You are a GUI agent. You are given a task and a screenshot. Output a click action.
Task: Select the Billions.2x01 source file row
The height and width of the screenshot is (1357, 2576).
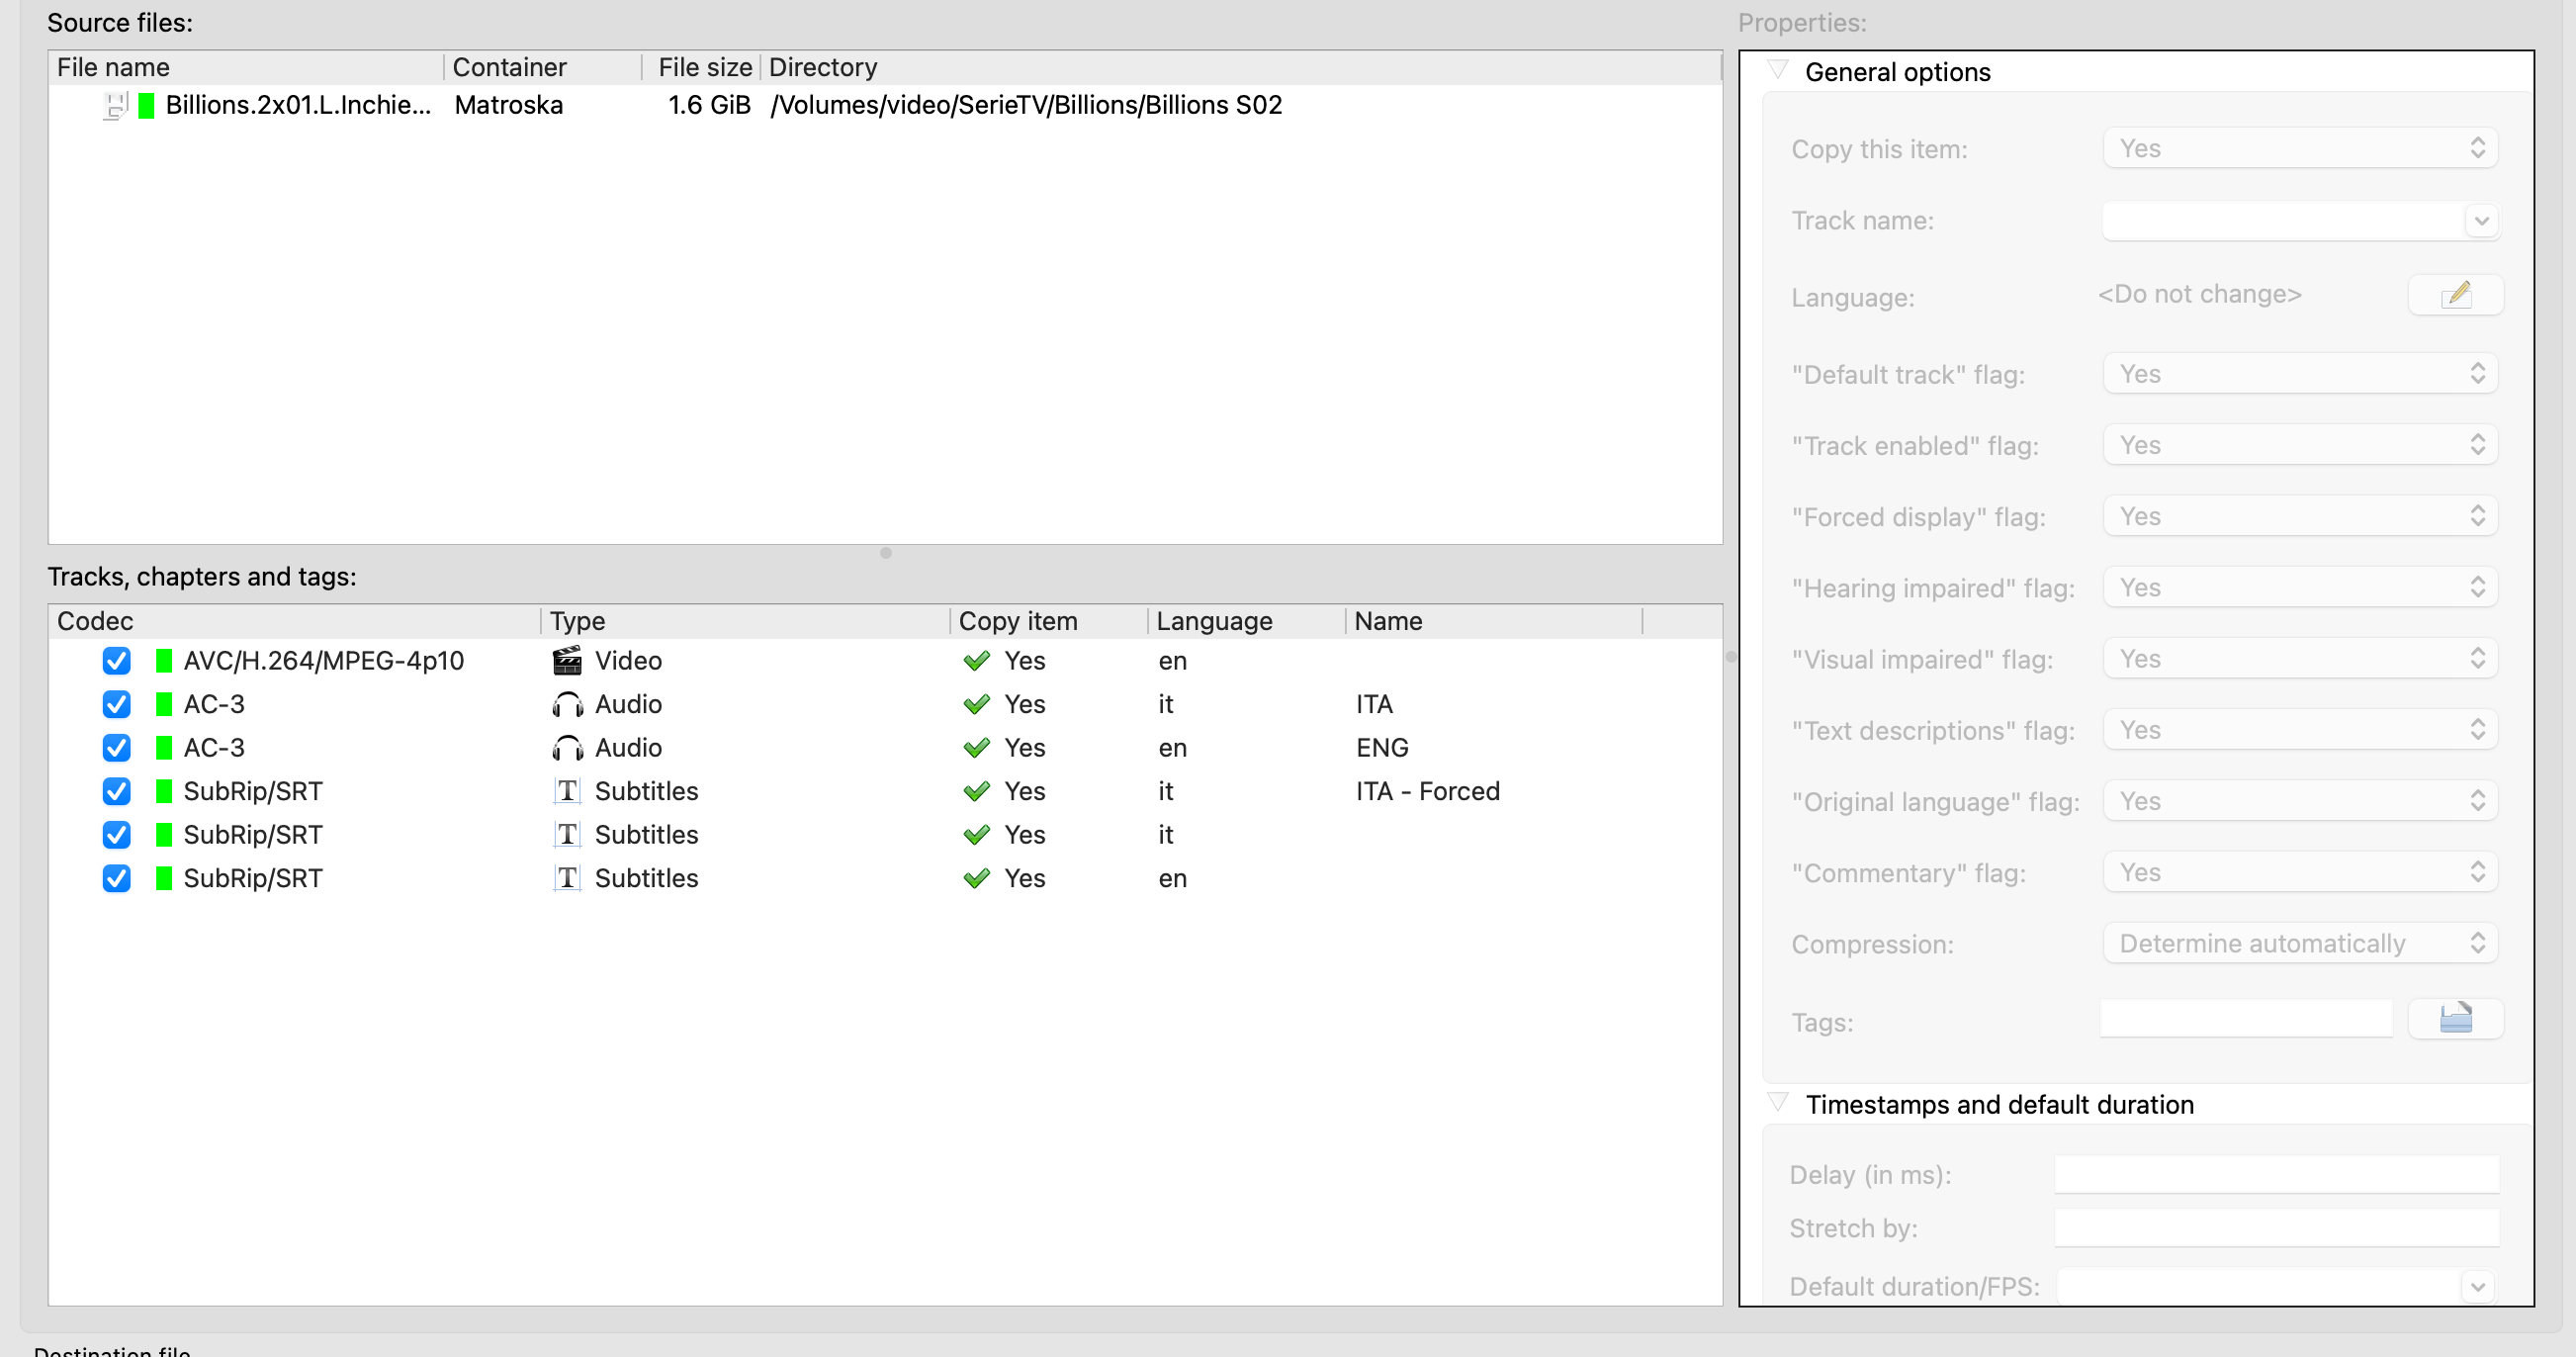coord(298,105)
